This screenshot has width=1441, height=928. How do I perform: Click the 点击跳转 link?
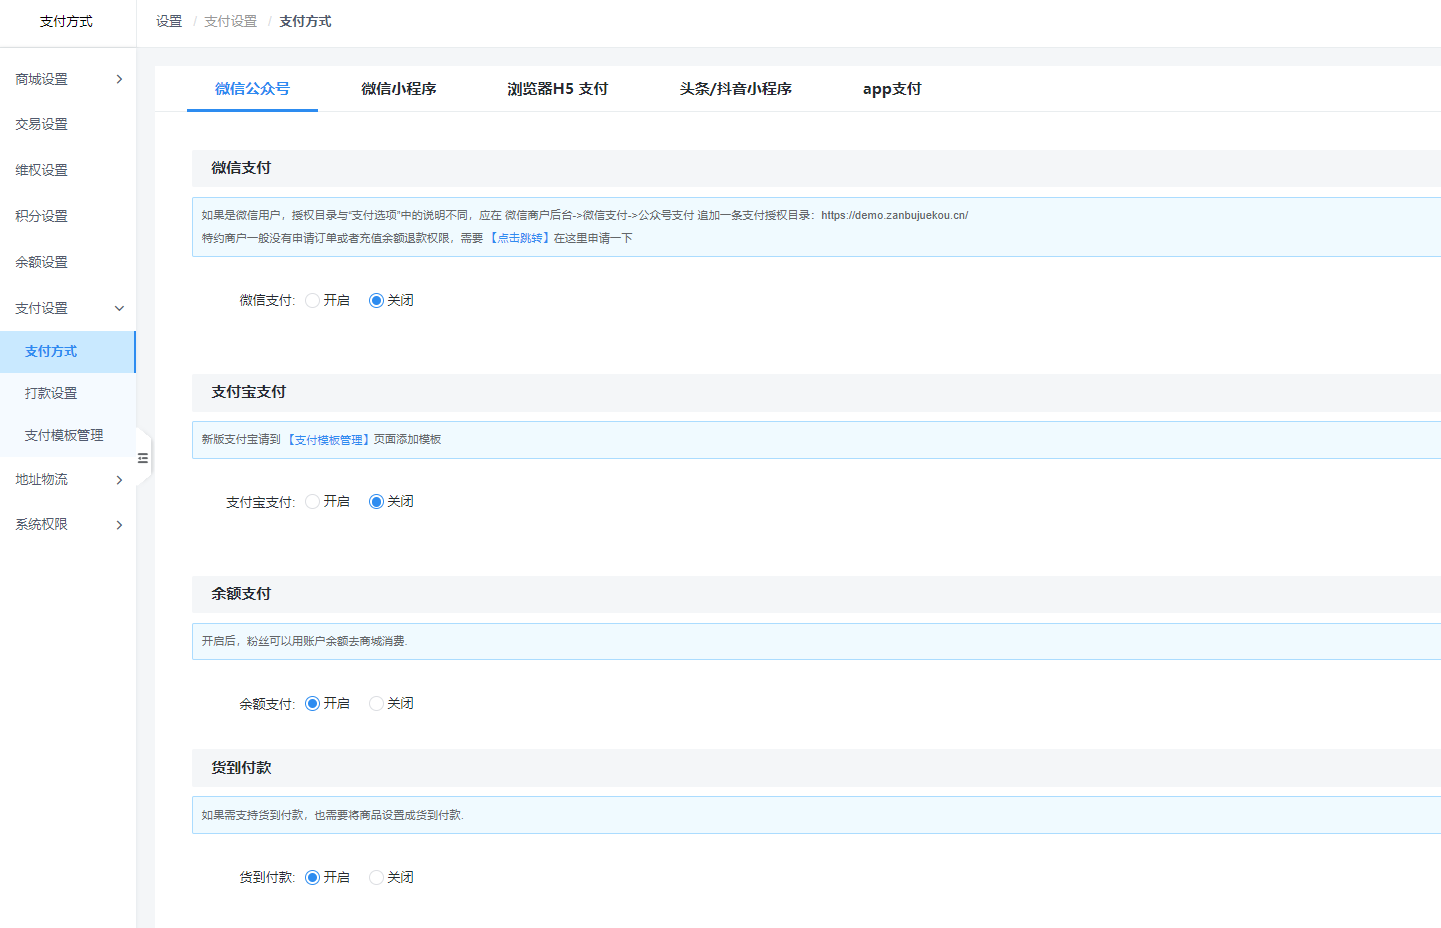520,238
